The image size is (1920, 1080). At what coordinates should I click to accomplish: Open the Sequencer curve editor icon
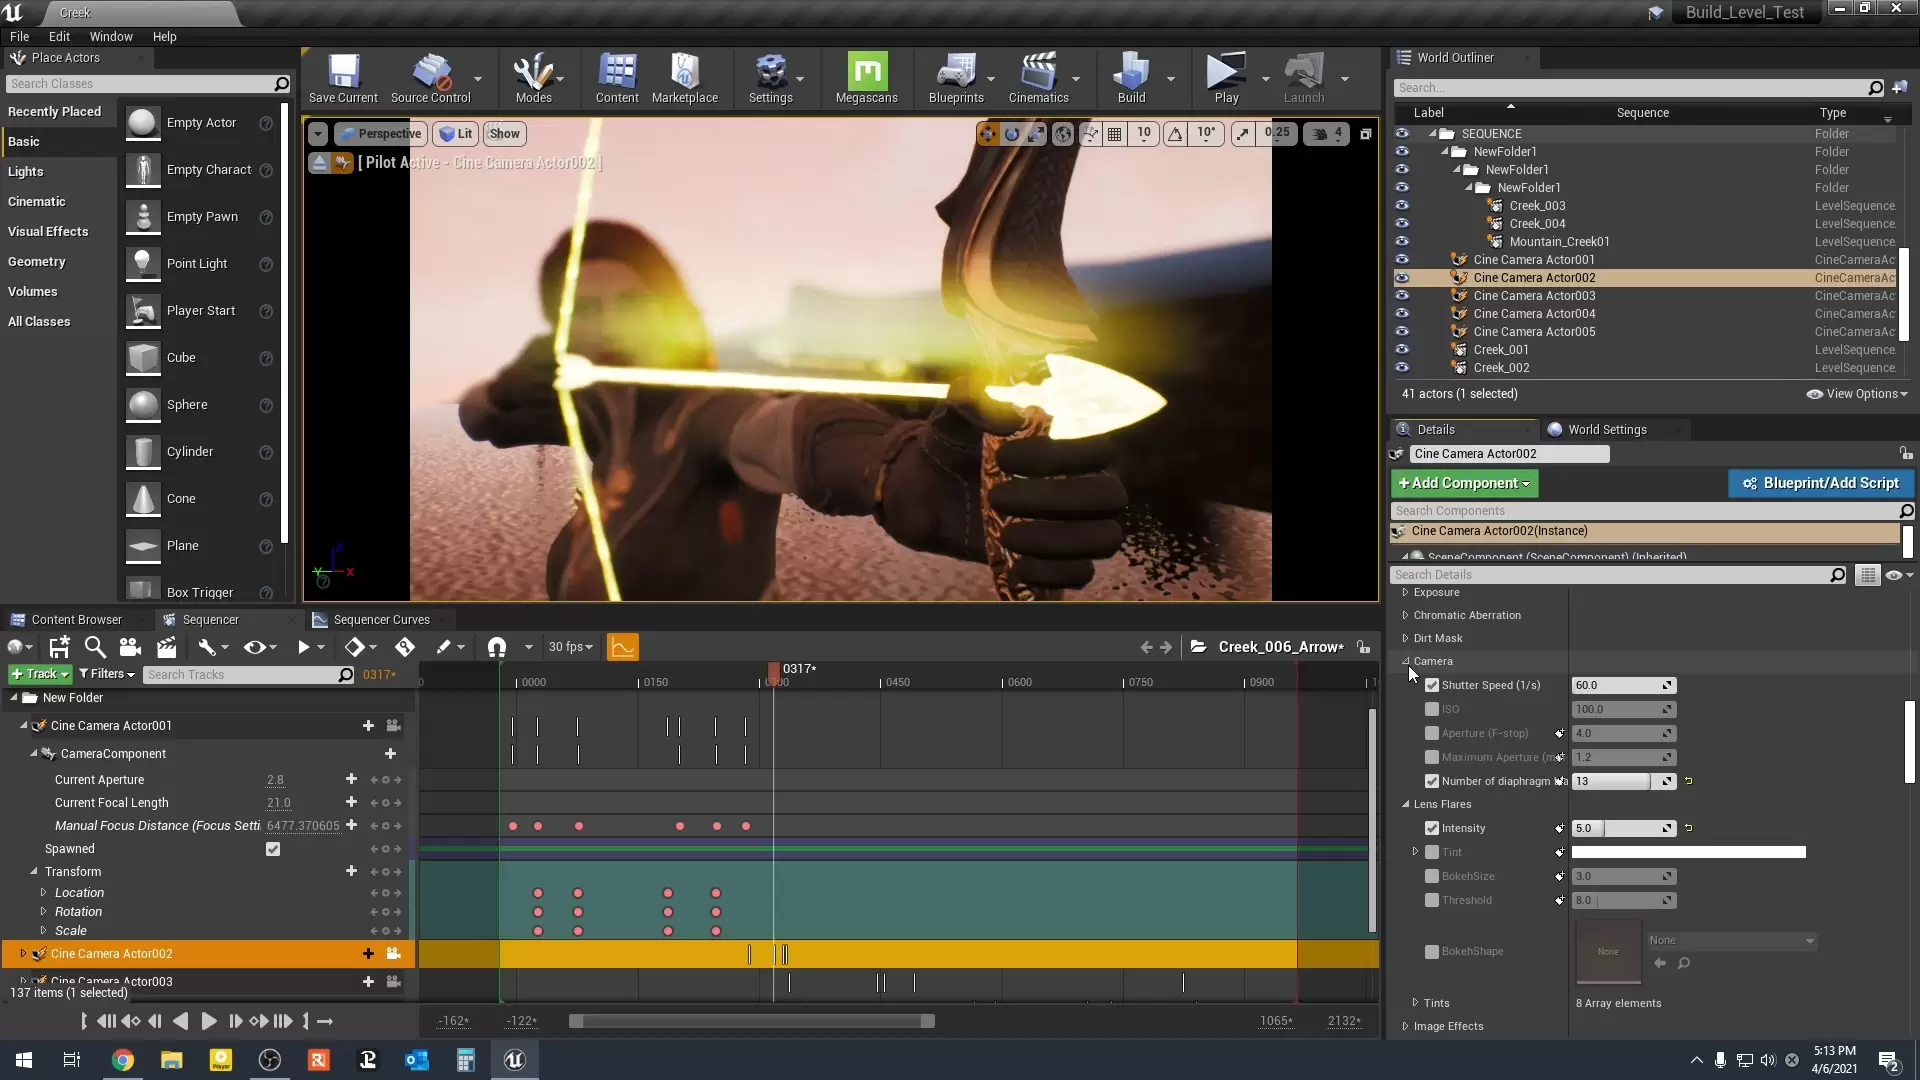[622, 647]
